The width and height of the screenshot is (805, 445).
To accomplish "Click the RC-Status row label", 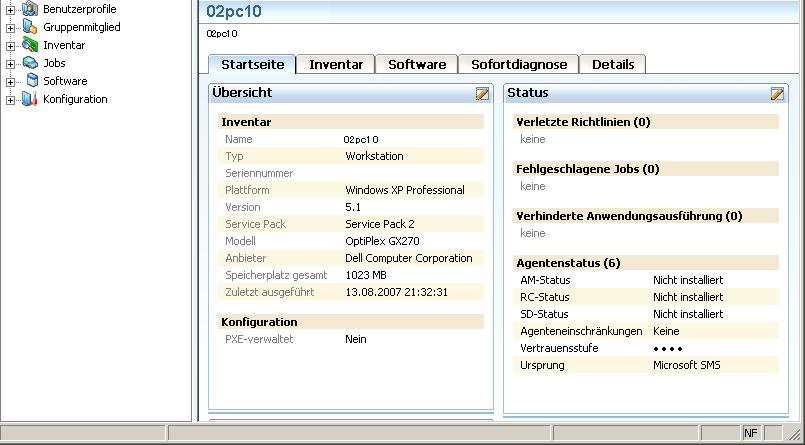I will 544,297.
